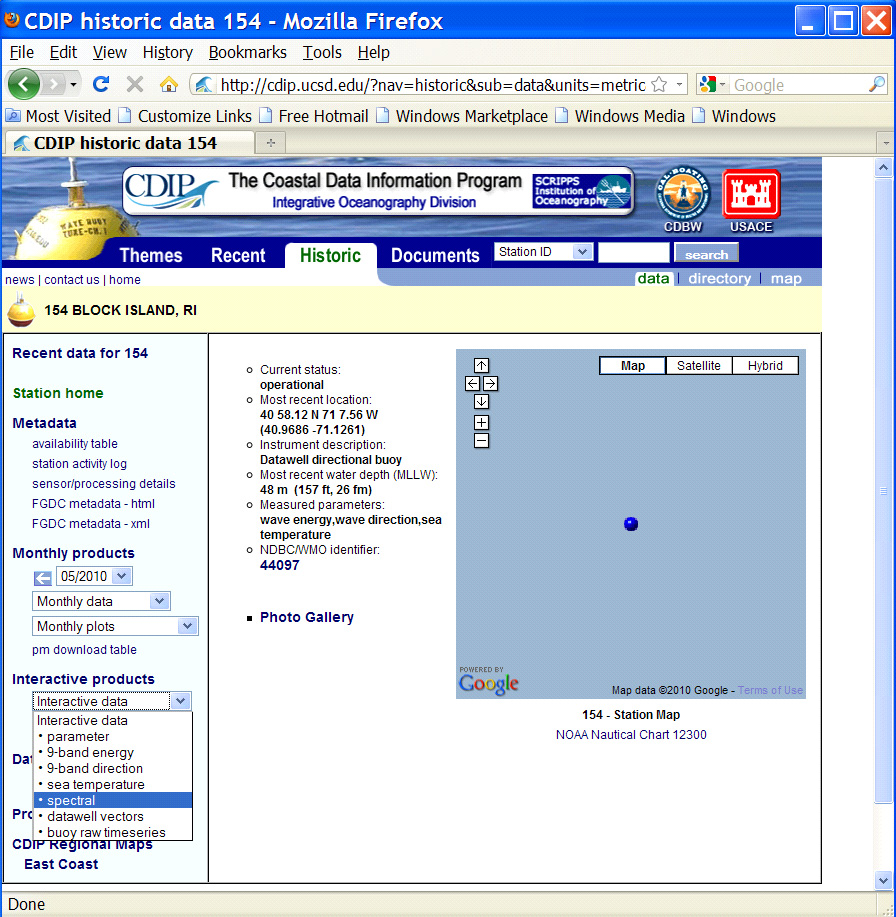Reload the page with the refresh icon
Viewport: 896px width, 917px height.
point(101,84)
